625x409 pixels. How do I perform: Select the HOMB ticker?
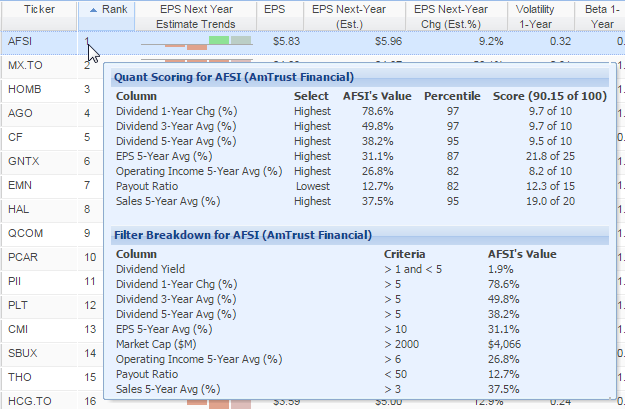pyautogui.click(x=24, y=89)
